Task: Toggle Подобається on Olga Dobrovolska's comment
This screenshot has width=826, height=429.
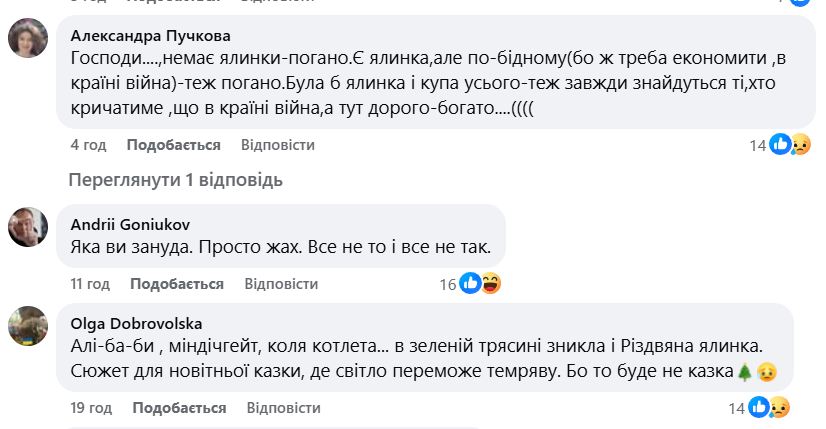Action: click(178, 408)
